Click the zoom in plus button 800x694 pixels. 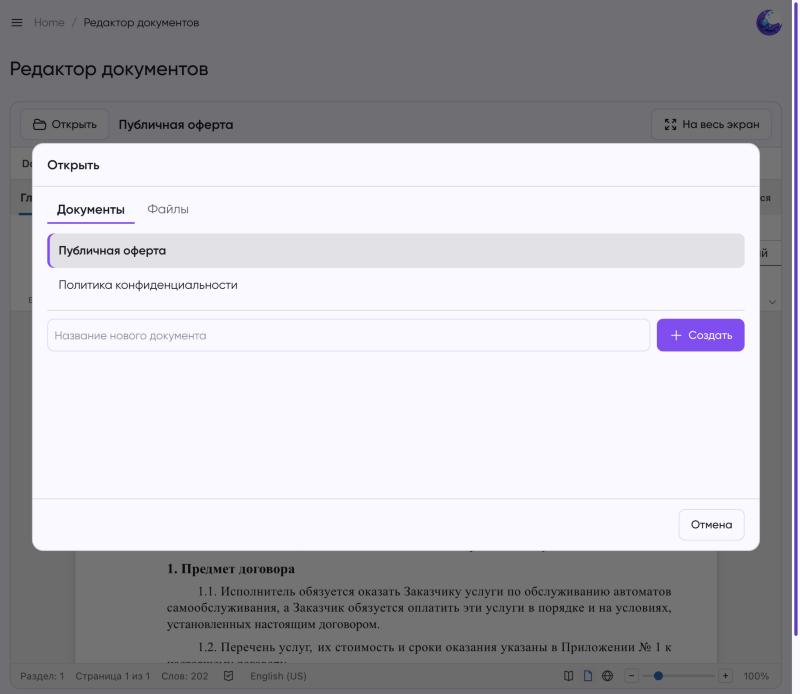point(725,676)
